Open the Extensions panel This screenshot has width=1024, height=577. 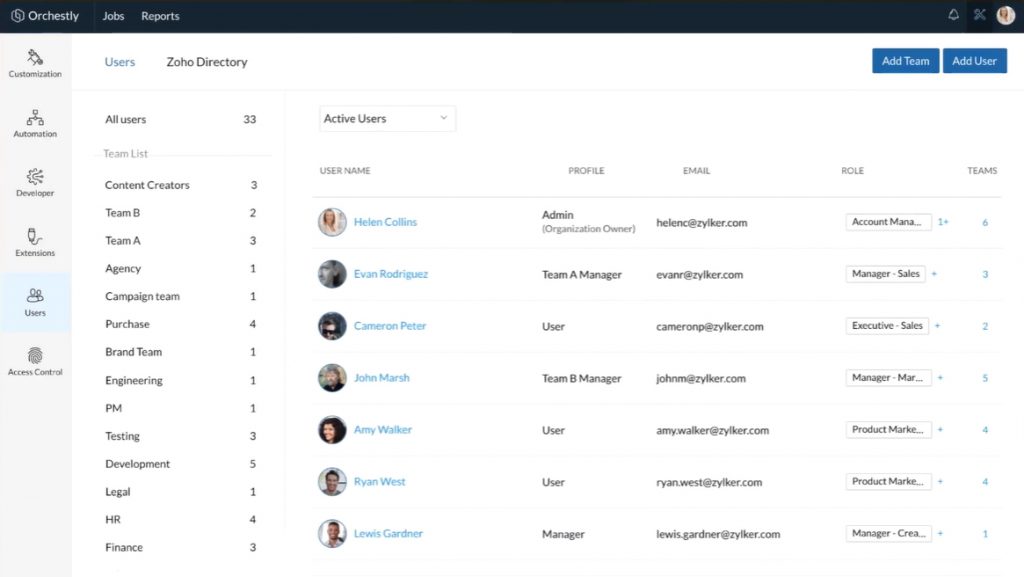point(35,243)
